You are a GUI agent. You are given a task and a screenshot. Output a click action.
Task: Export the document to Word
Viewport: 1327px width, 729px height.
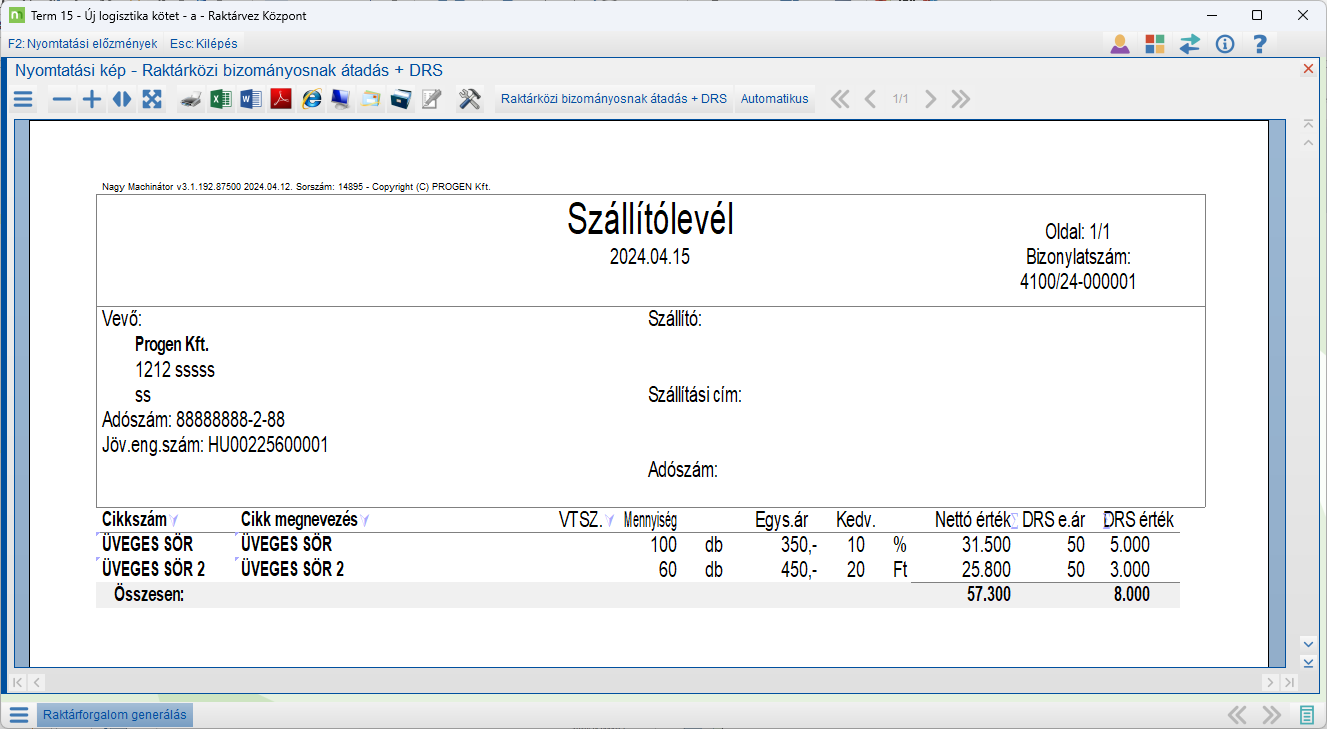pyautogui.click(x=251, y=99)
